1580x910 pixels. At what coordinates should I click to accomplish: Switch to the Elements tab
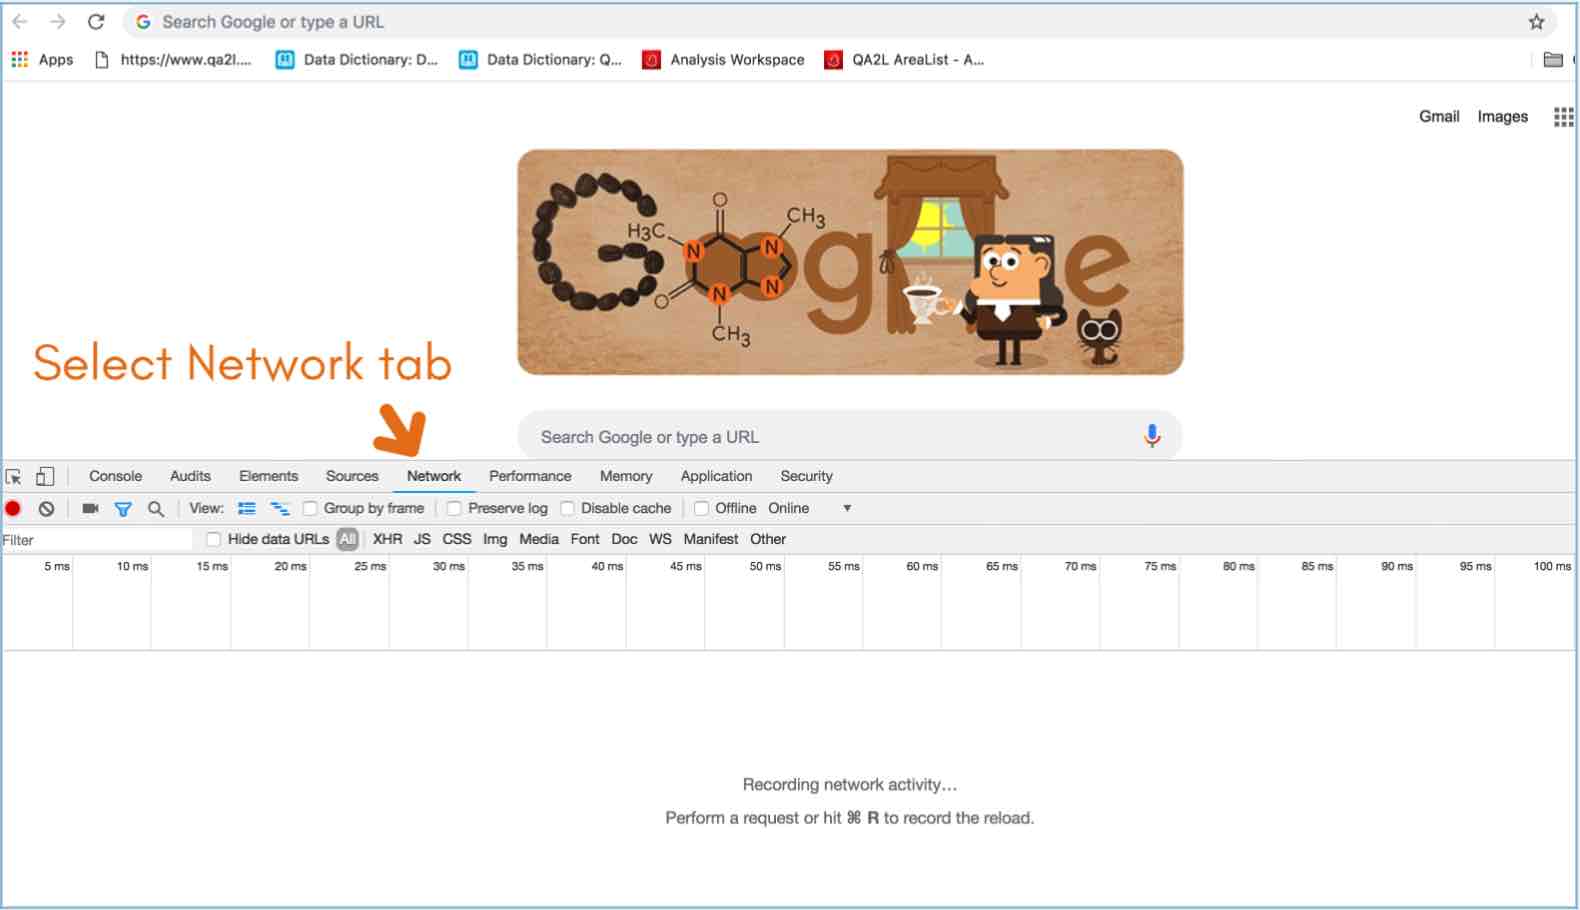(268, 477)
